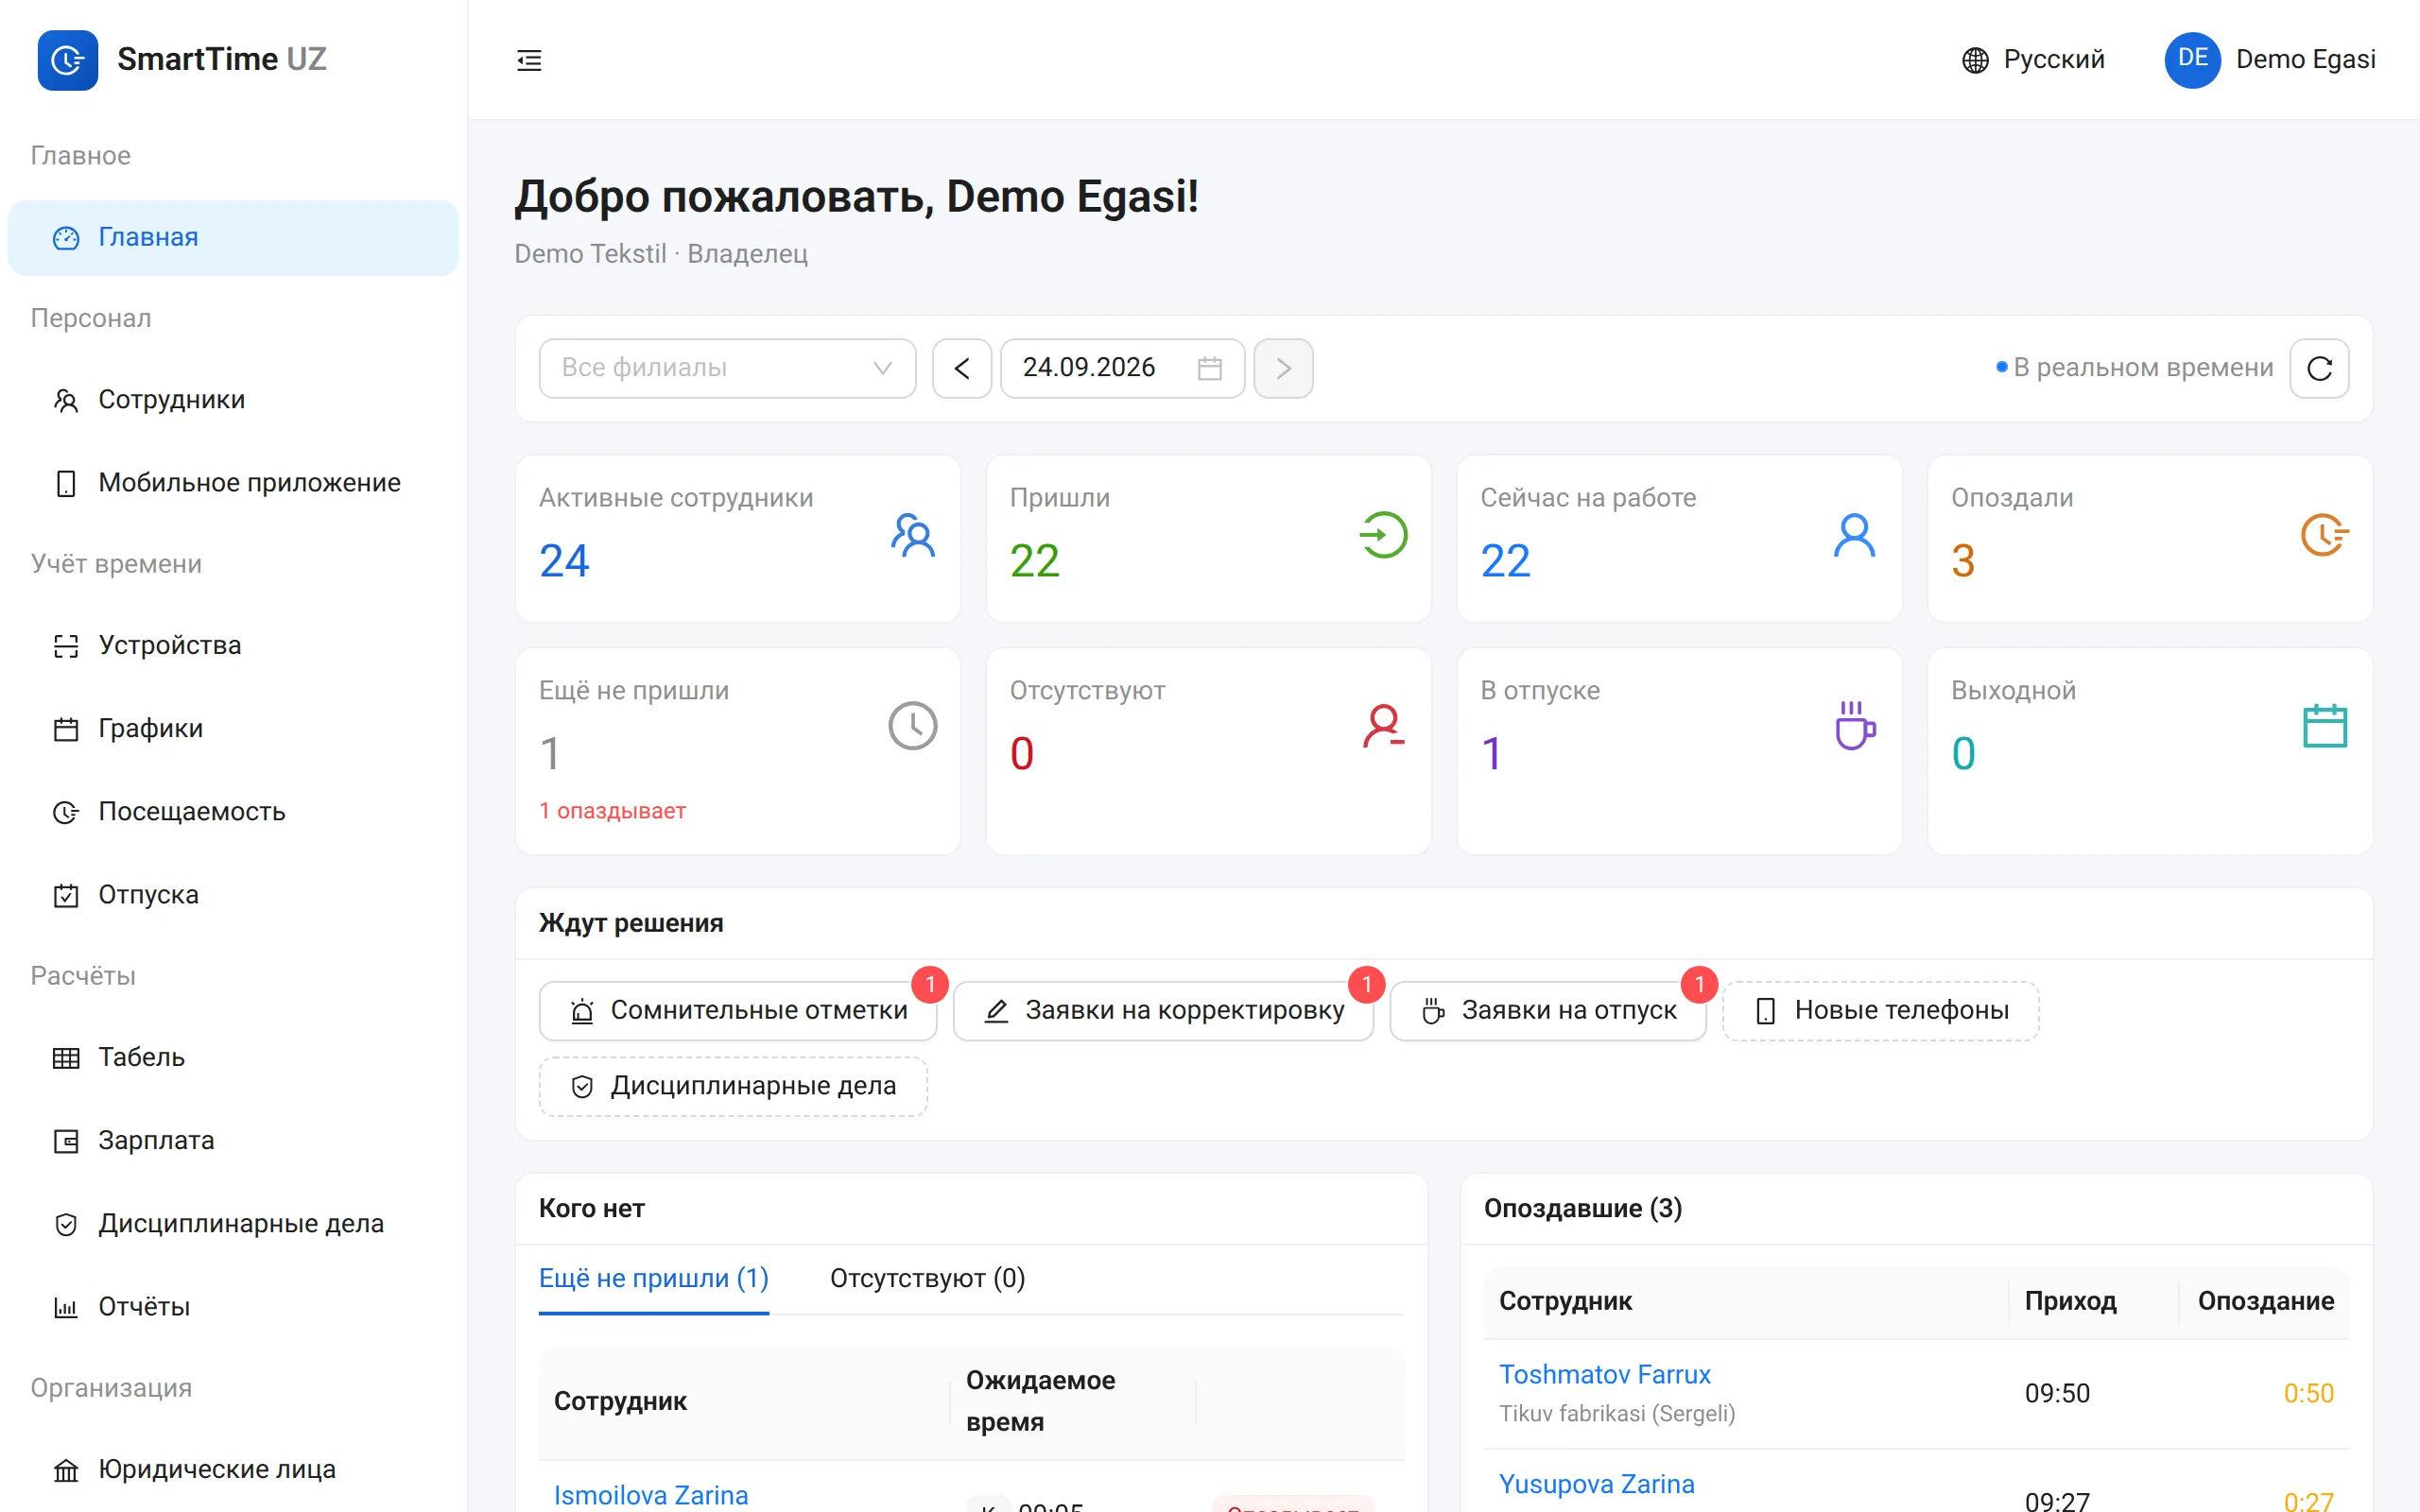Open Сотрудники in the sidebar
This screenshot has height=1512, width=2420.
[x=233, y=400]
